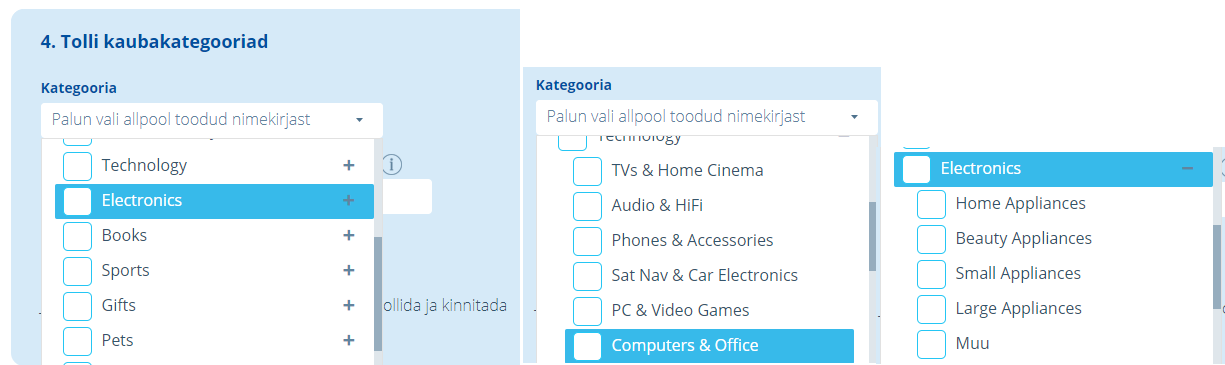The image size is (1225, 365).
Task: Check the TVs & Home Cinema box
Action: [x=587, y=171]
